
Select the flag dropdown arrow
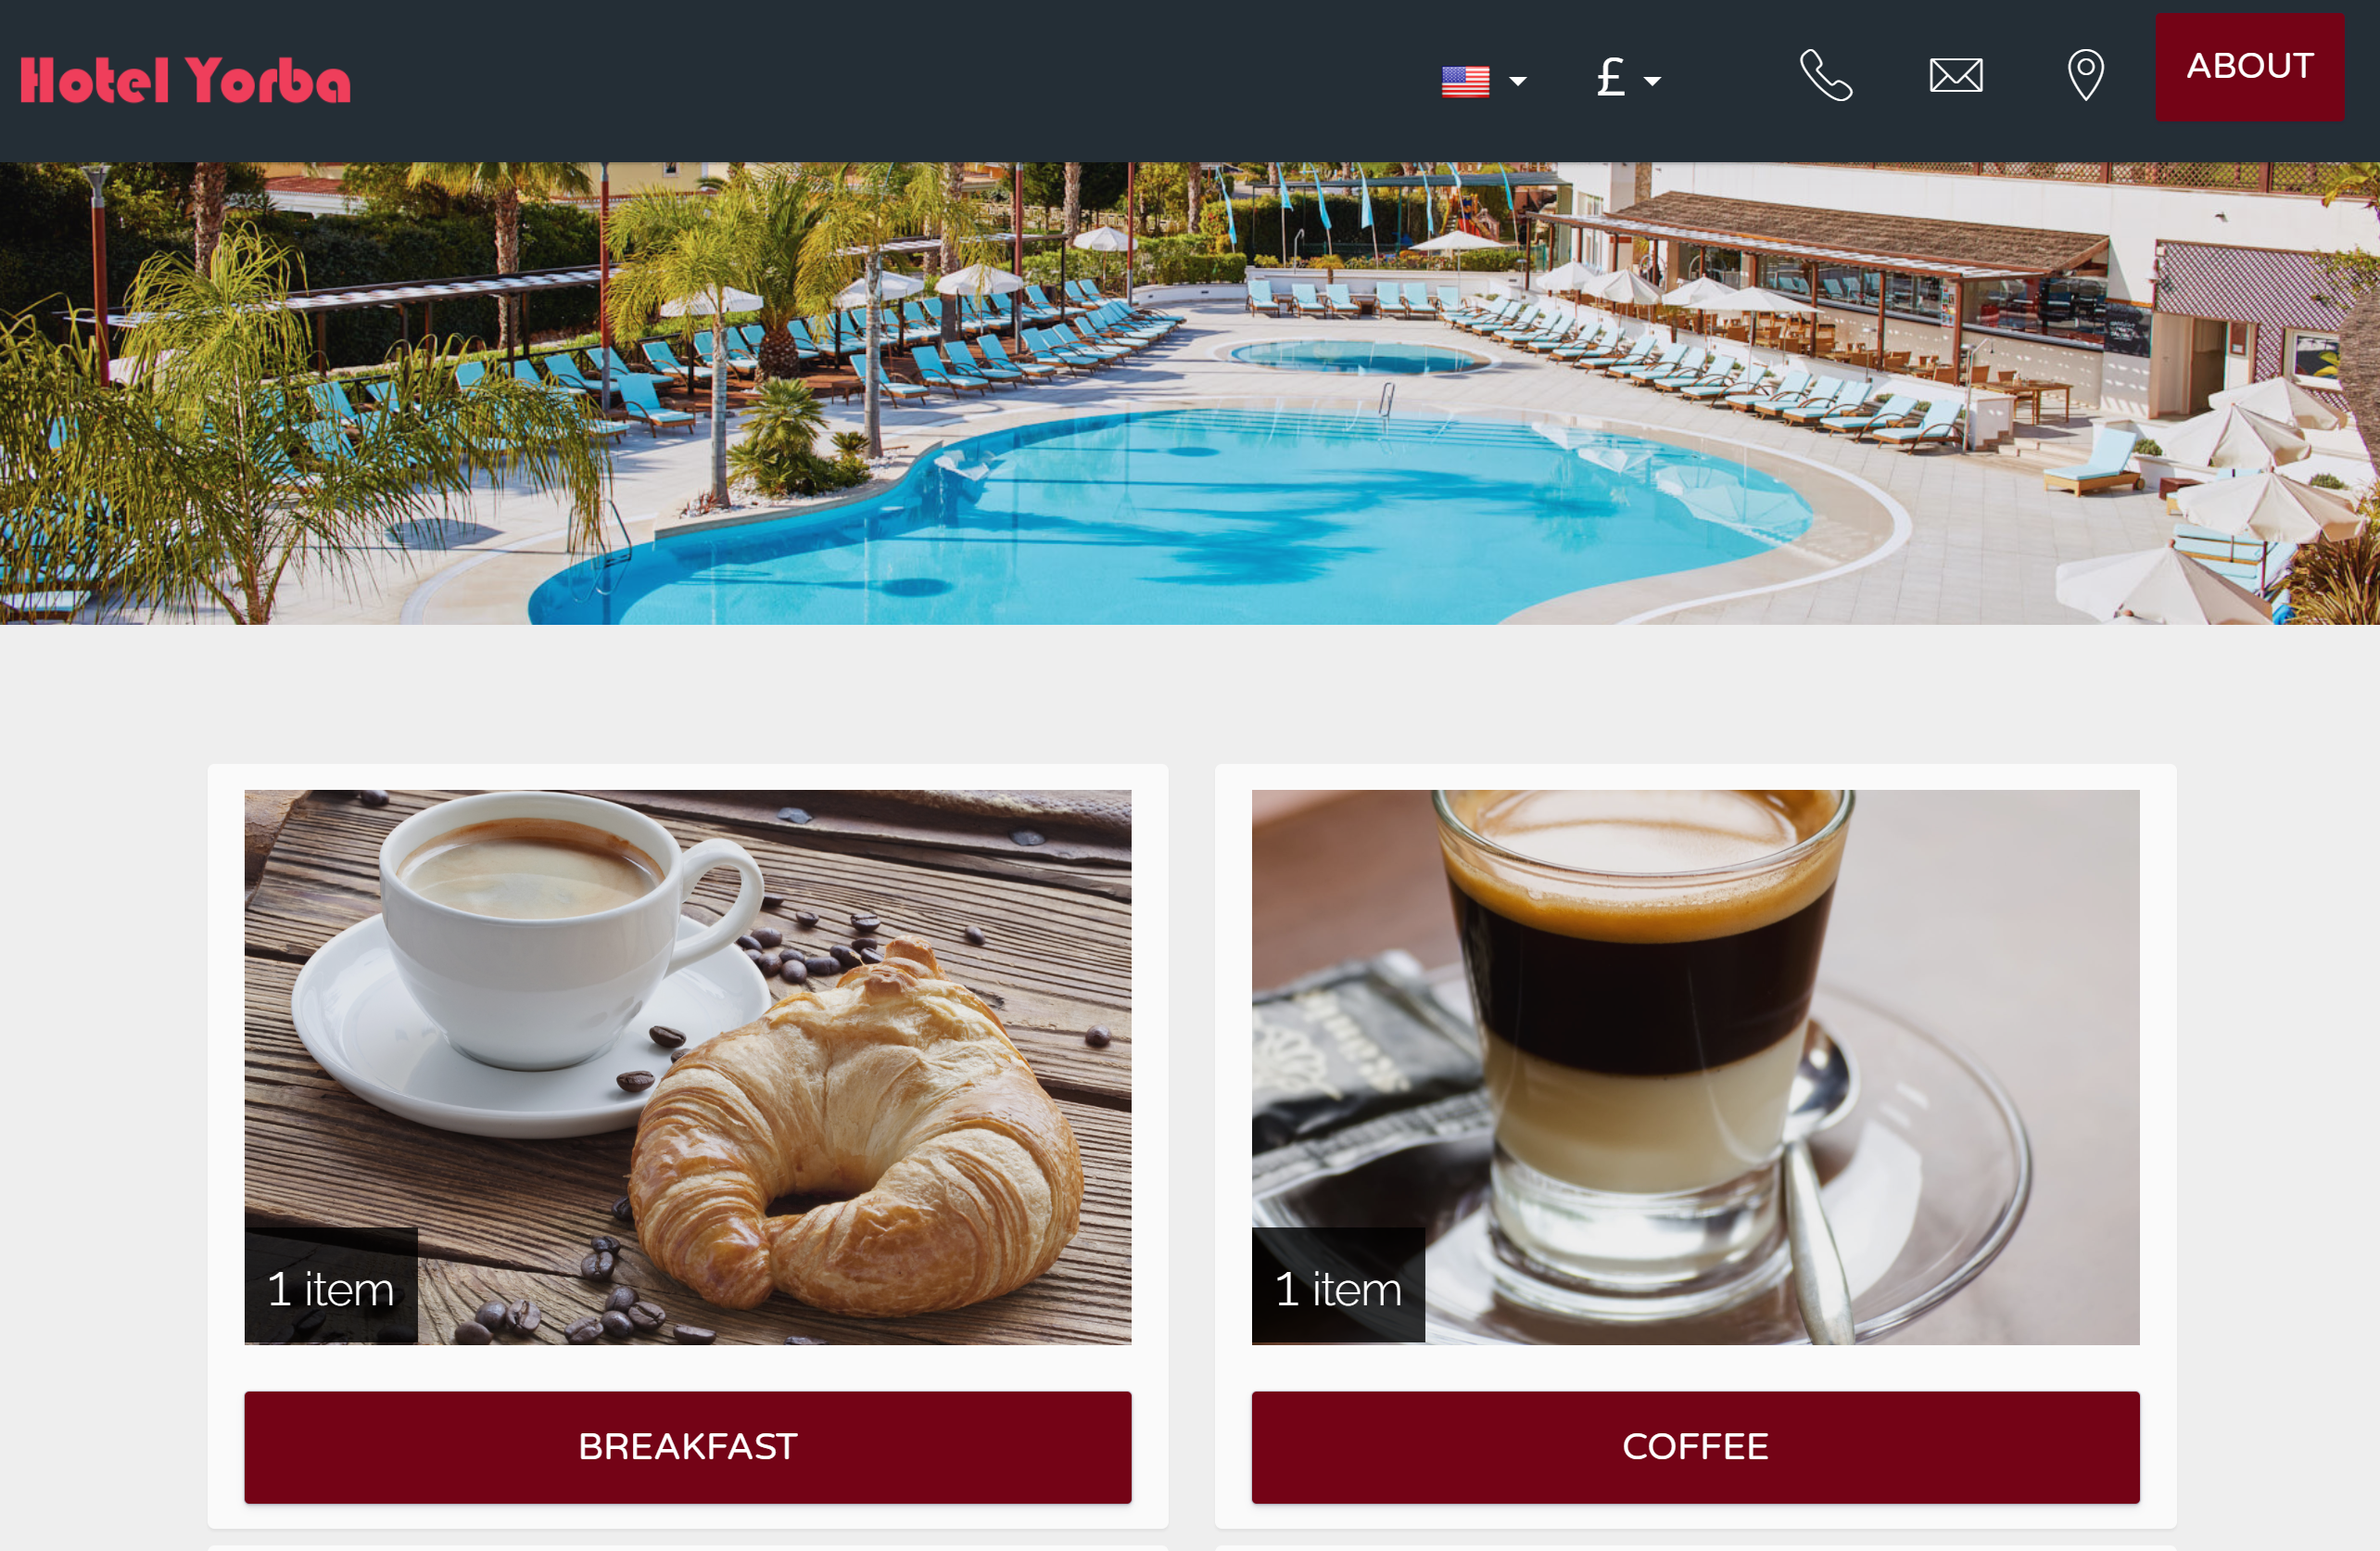(x=1516, y=80)
